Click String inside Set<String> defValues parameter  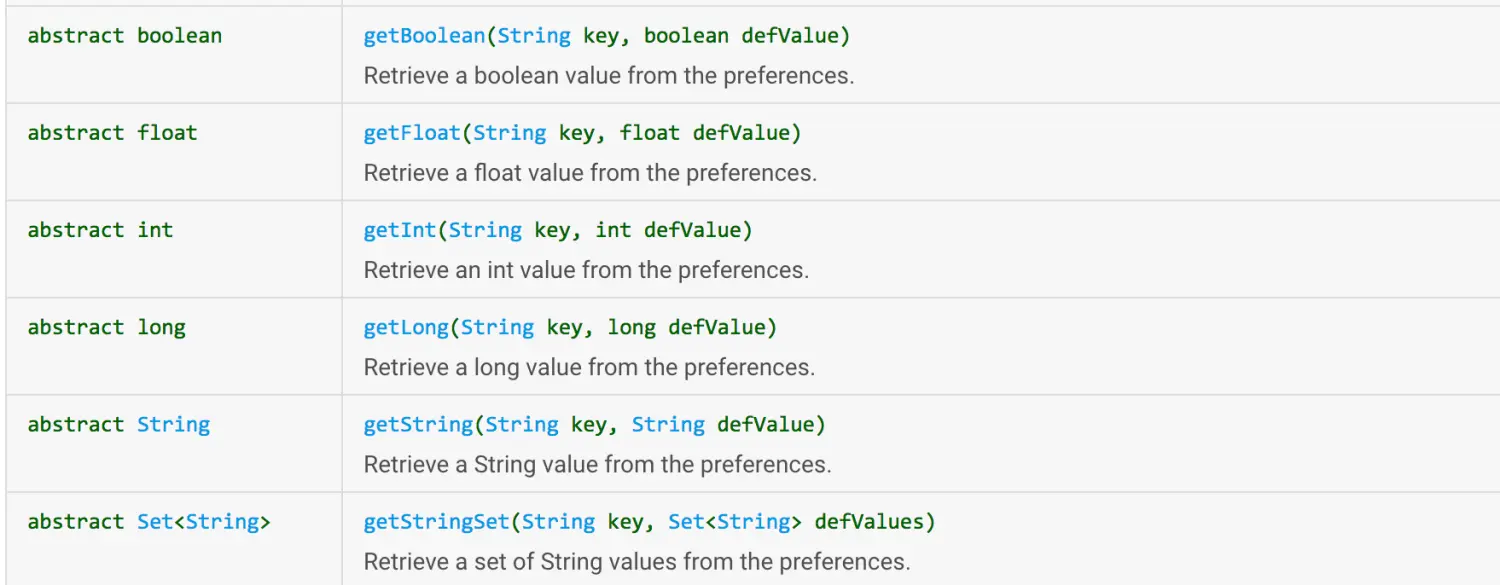tap(754, 521)
